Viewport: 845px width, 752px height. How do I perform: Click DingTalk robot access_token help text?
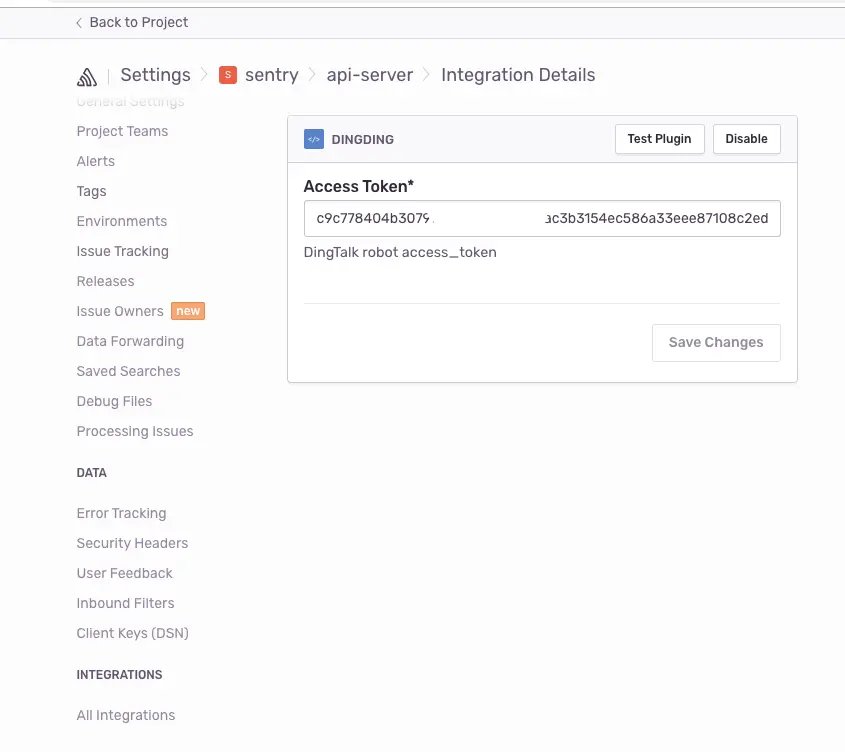click(x=400, y=253)
